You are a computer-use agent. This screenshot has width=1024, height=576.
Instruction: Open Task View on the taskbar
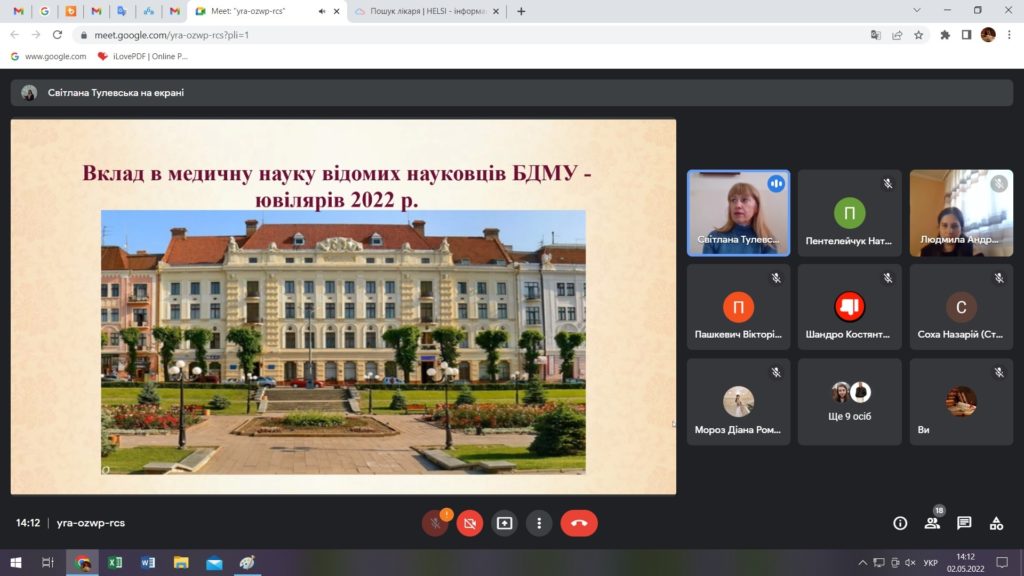click(x=48, y=562)
